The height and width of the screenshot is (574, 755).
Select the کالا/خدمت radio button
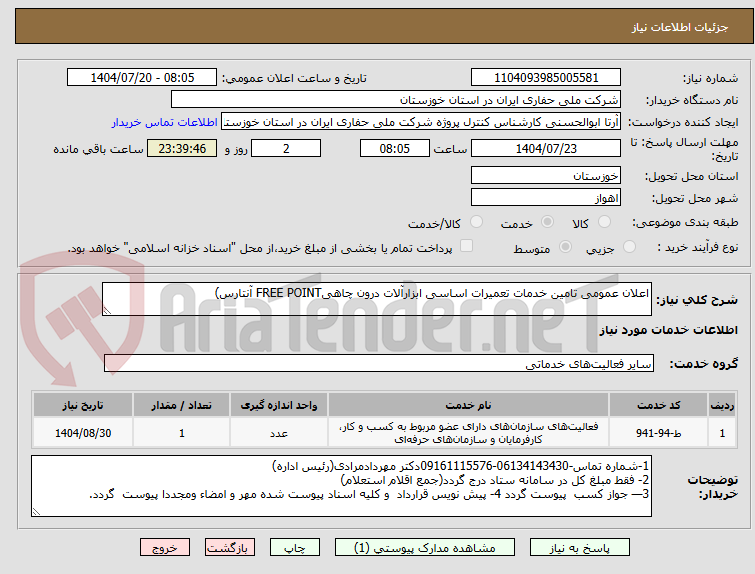[476, 222]
